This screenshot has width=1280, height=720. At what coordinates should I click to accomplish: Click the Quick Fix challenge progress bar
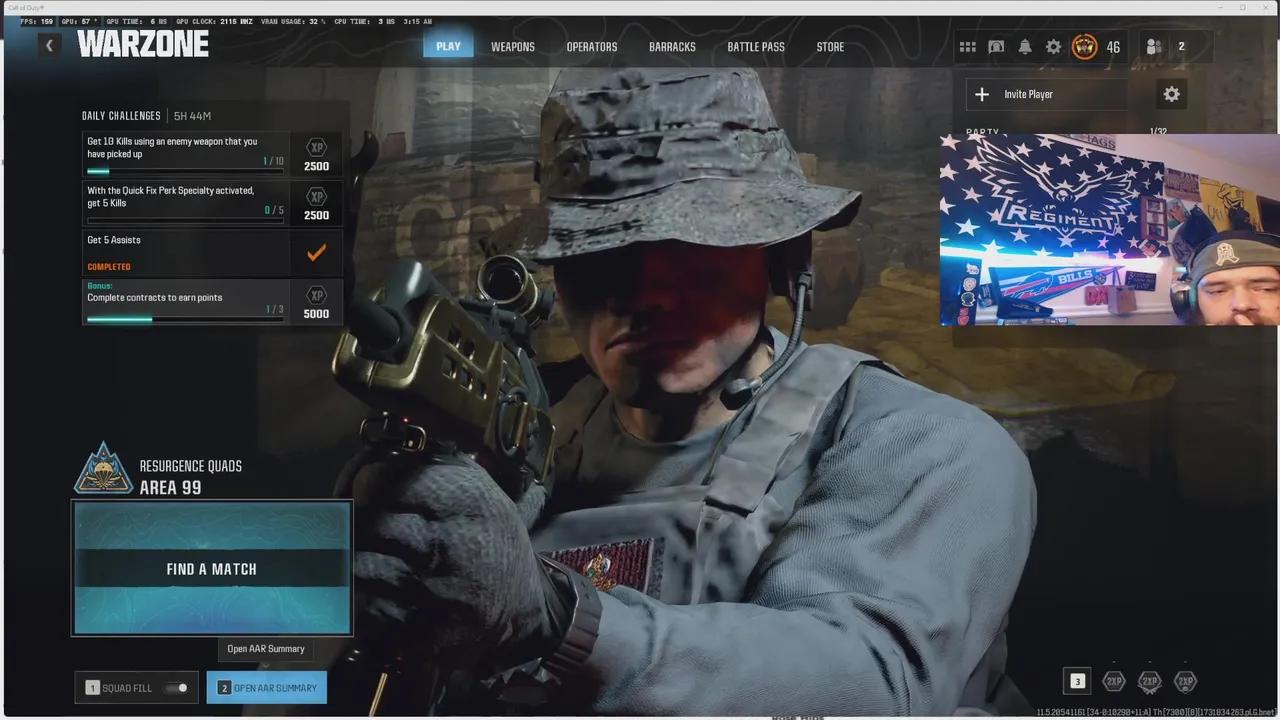pyautogui.click(x=185, y=220)
